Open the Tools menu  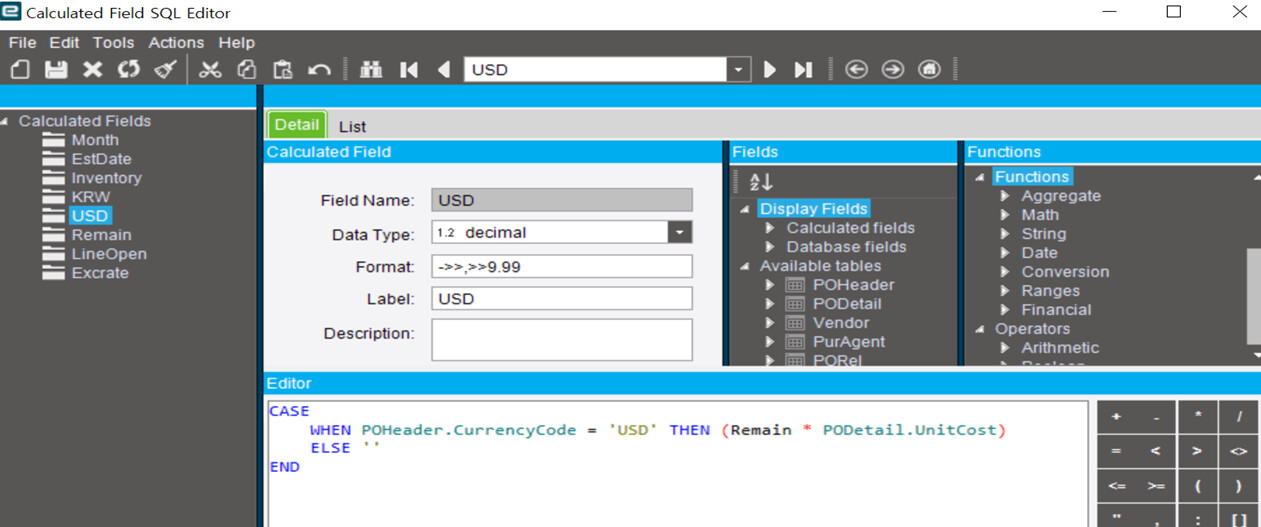tap(113, 43)
